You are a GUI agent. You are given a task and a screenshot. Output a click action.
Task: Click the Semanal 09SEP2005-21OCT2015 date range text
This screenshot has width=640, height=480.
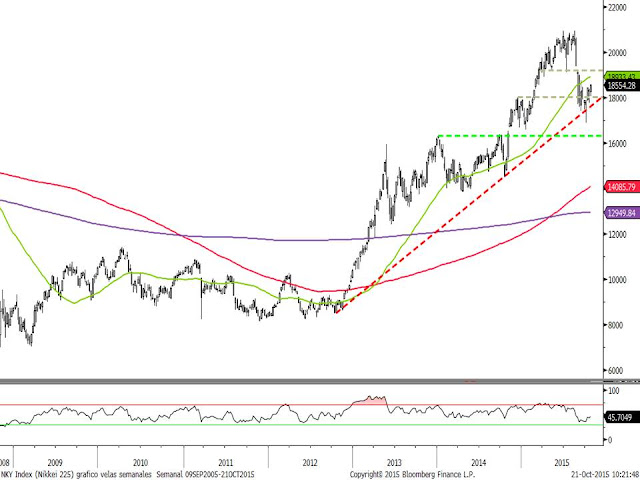(206, 474)
